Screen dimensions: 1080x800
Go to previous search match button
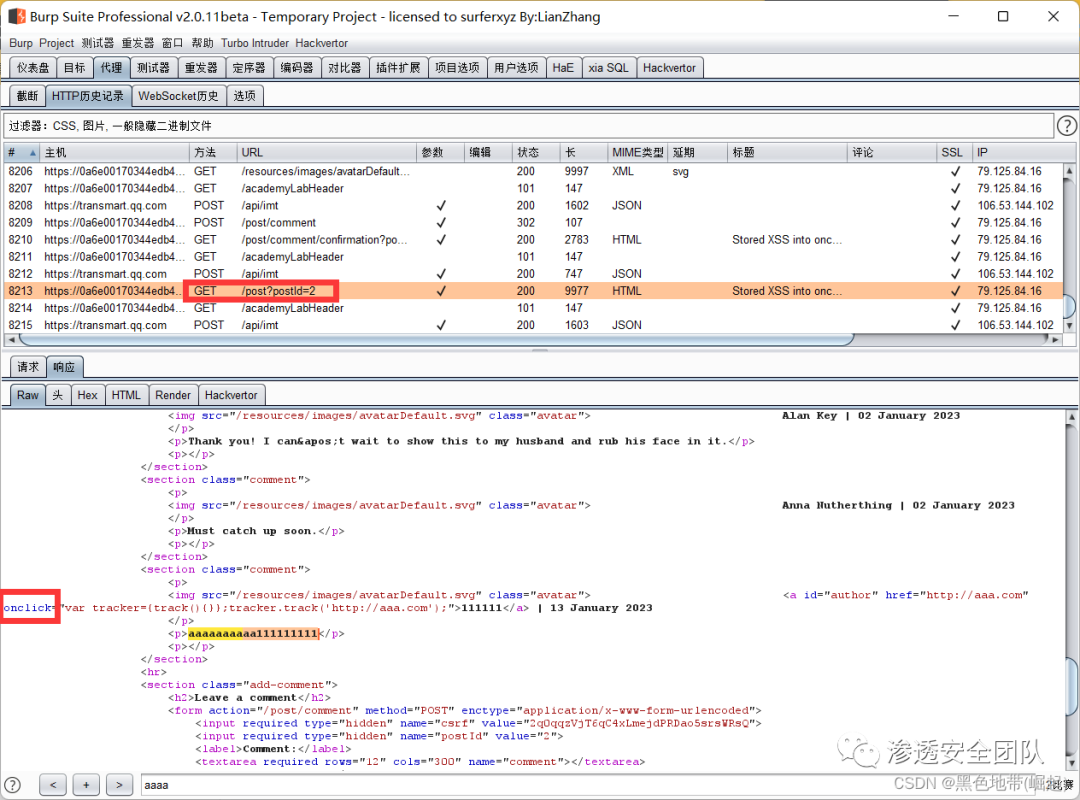click(x=53, y=784)
